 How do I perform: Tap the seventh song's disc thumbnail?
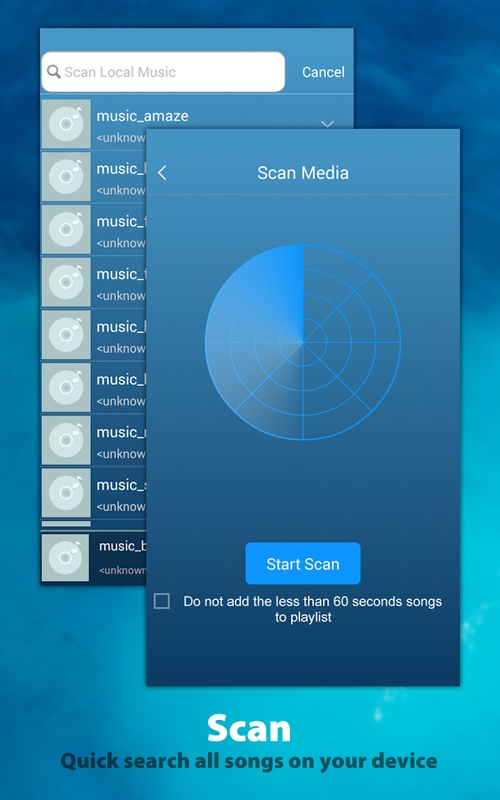click(x=66, y=440)
